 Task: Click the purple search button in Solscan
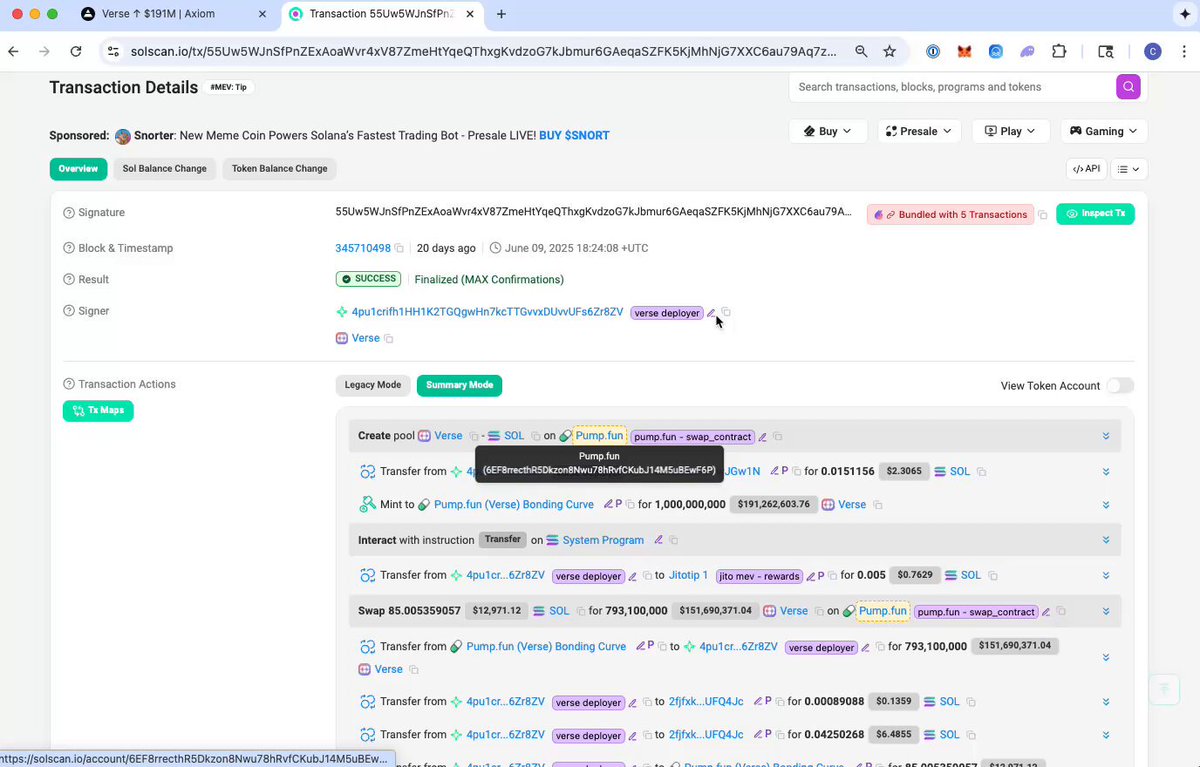click(x=1128, y=87)
